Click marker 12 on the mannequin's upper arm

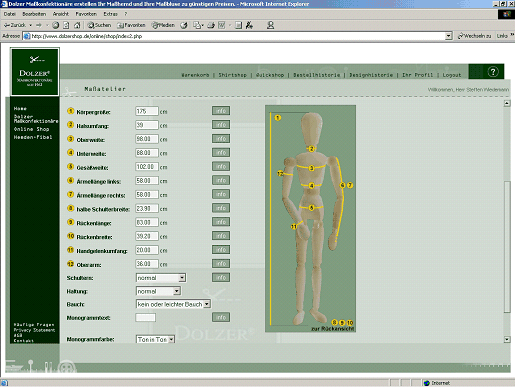tap(280, 173)
